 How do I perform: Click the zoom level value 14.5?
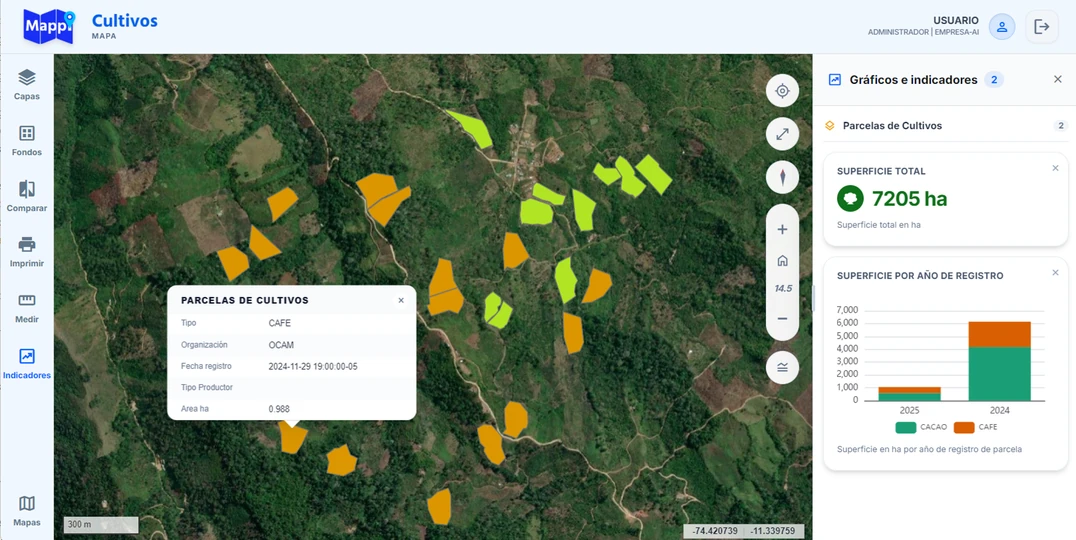tap(783, 289)
